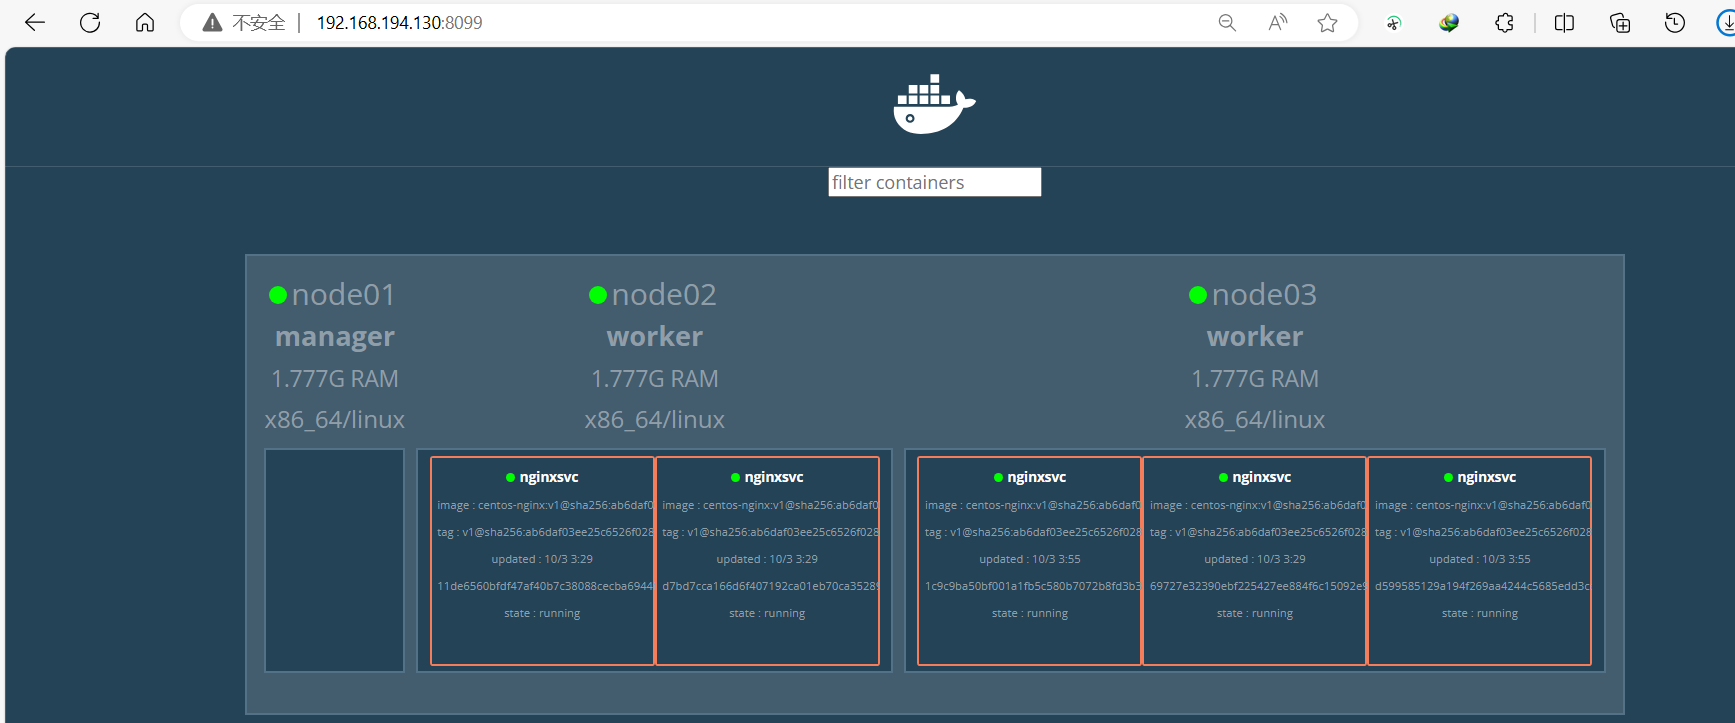The image size is (1735, 723).
Task: Click the status dot of container 11de6560
Action: pos(511,478)
